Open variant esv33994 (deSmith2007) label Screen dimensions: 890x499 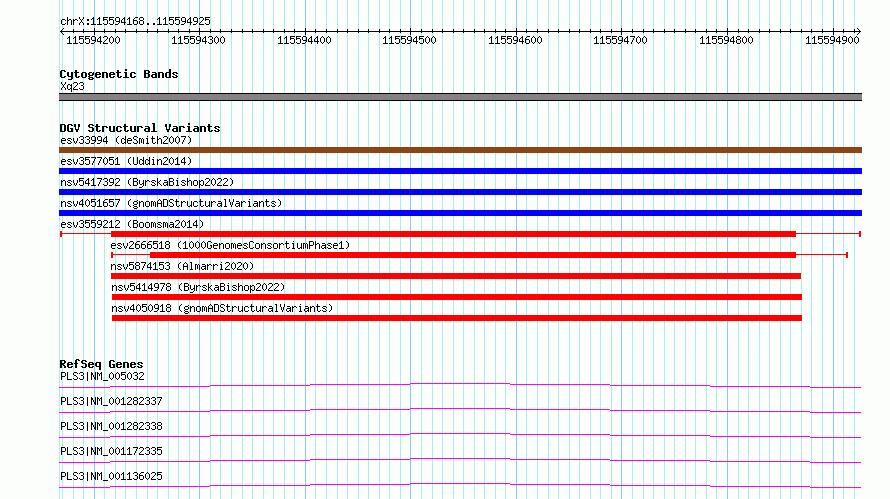[x=126, y=140]
